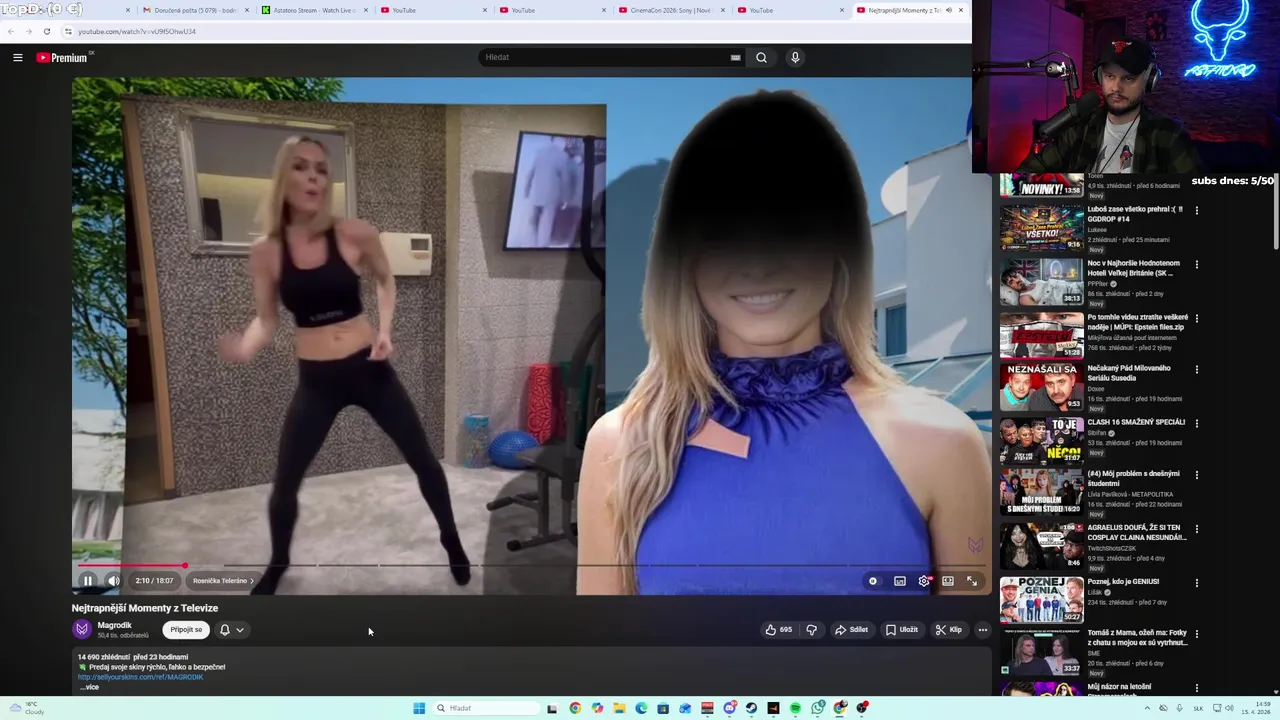Screen dimensions: 1280x720
Task: Open options for Po tomhle videu ztratíte
Action: pyautogui.click(x=1197, y=319)
